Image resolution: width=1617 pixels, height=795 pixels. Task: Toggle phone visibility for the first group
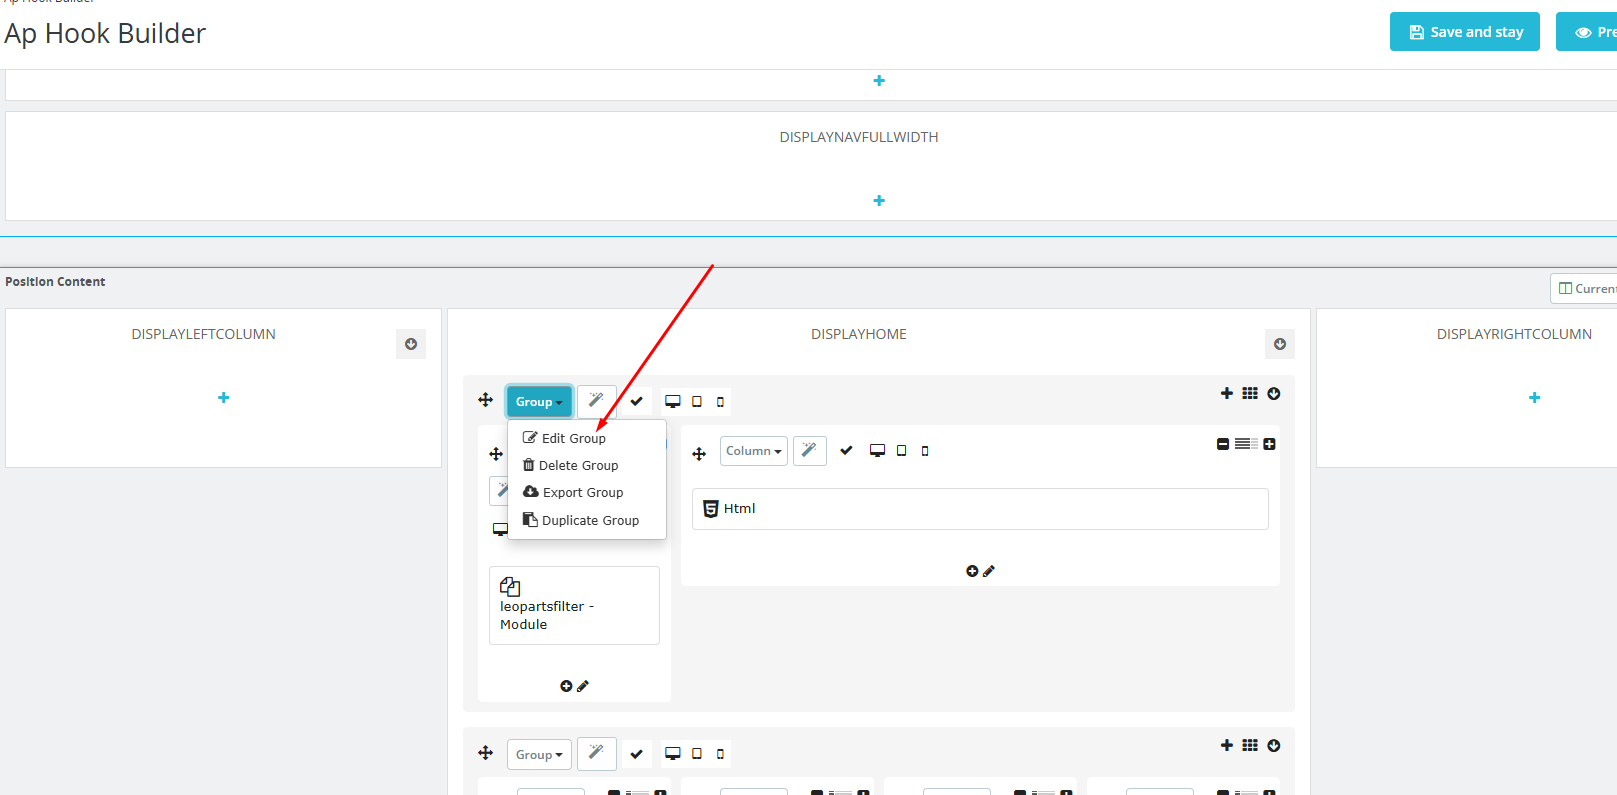720,402
